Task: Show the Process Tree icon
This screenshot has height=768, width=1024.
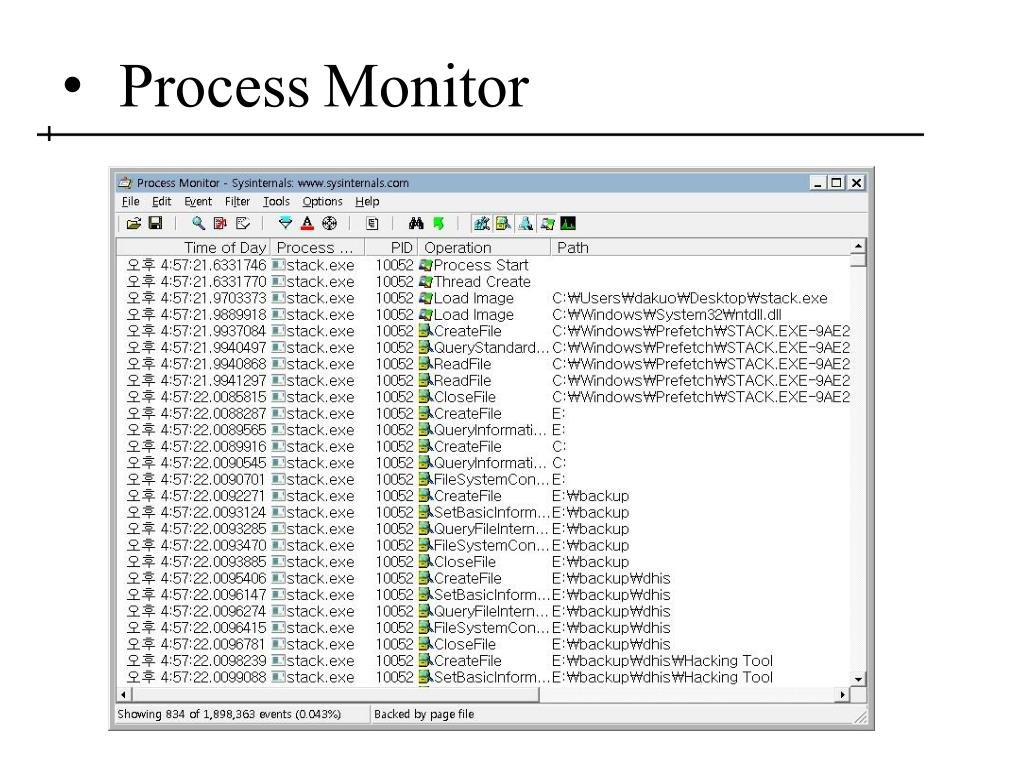Action: tap(372, 224)
